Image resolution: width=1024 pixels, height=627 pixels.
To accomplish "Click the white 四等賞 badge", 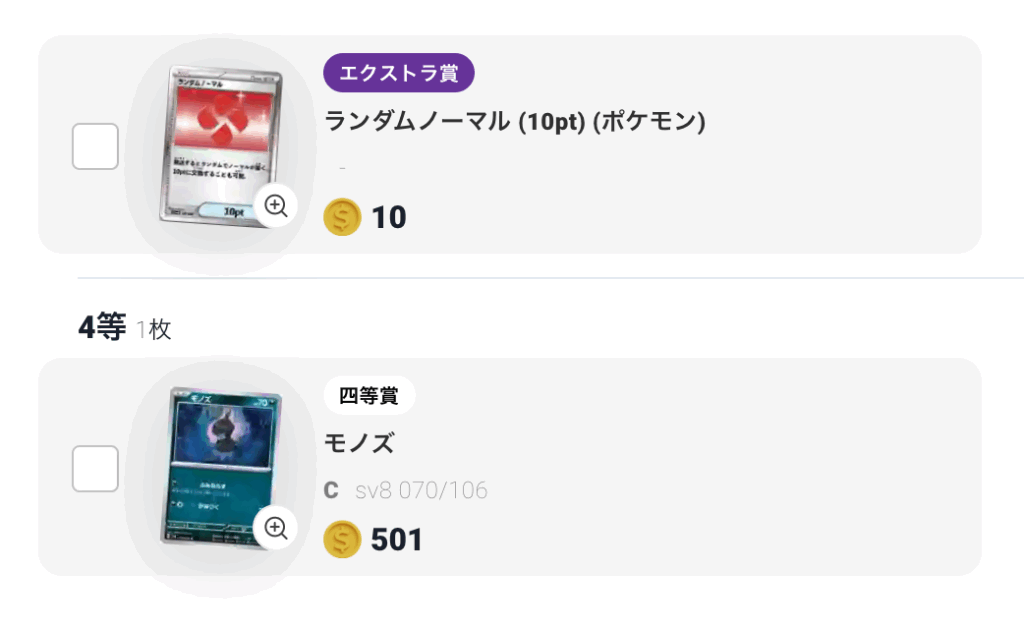I will click(x=369, y=395).
